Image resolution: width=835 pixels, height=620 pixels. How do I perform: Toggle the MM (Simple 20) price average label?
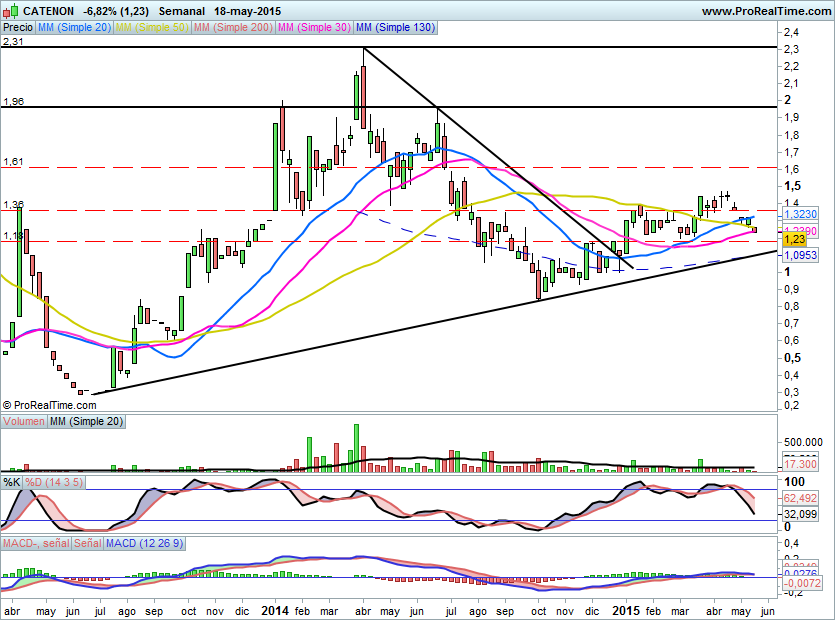coord(74,29)
